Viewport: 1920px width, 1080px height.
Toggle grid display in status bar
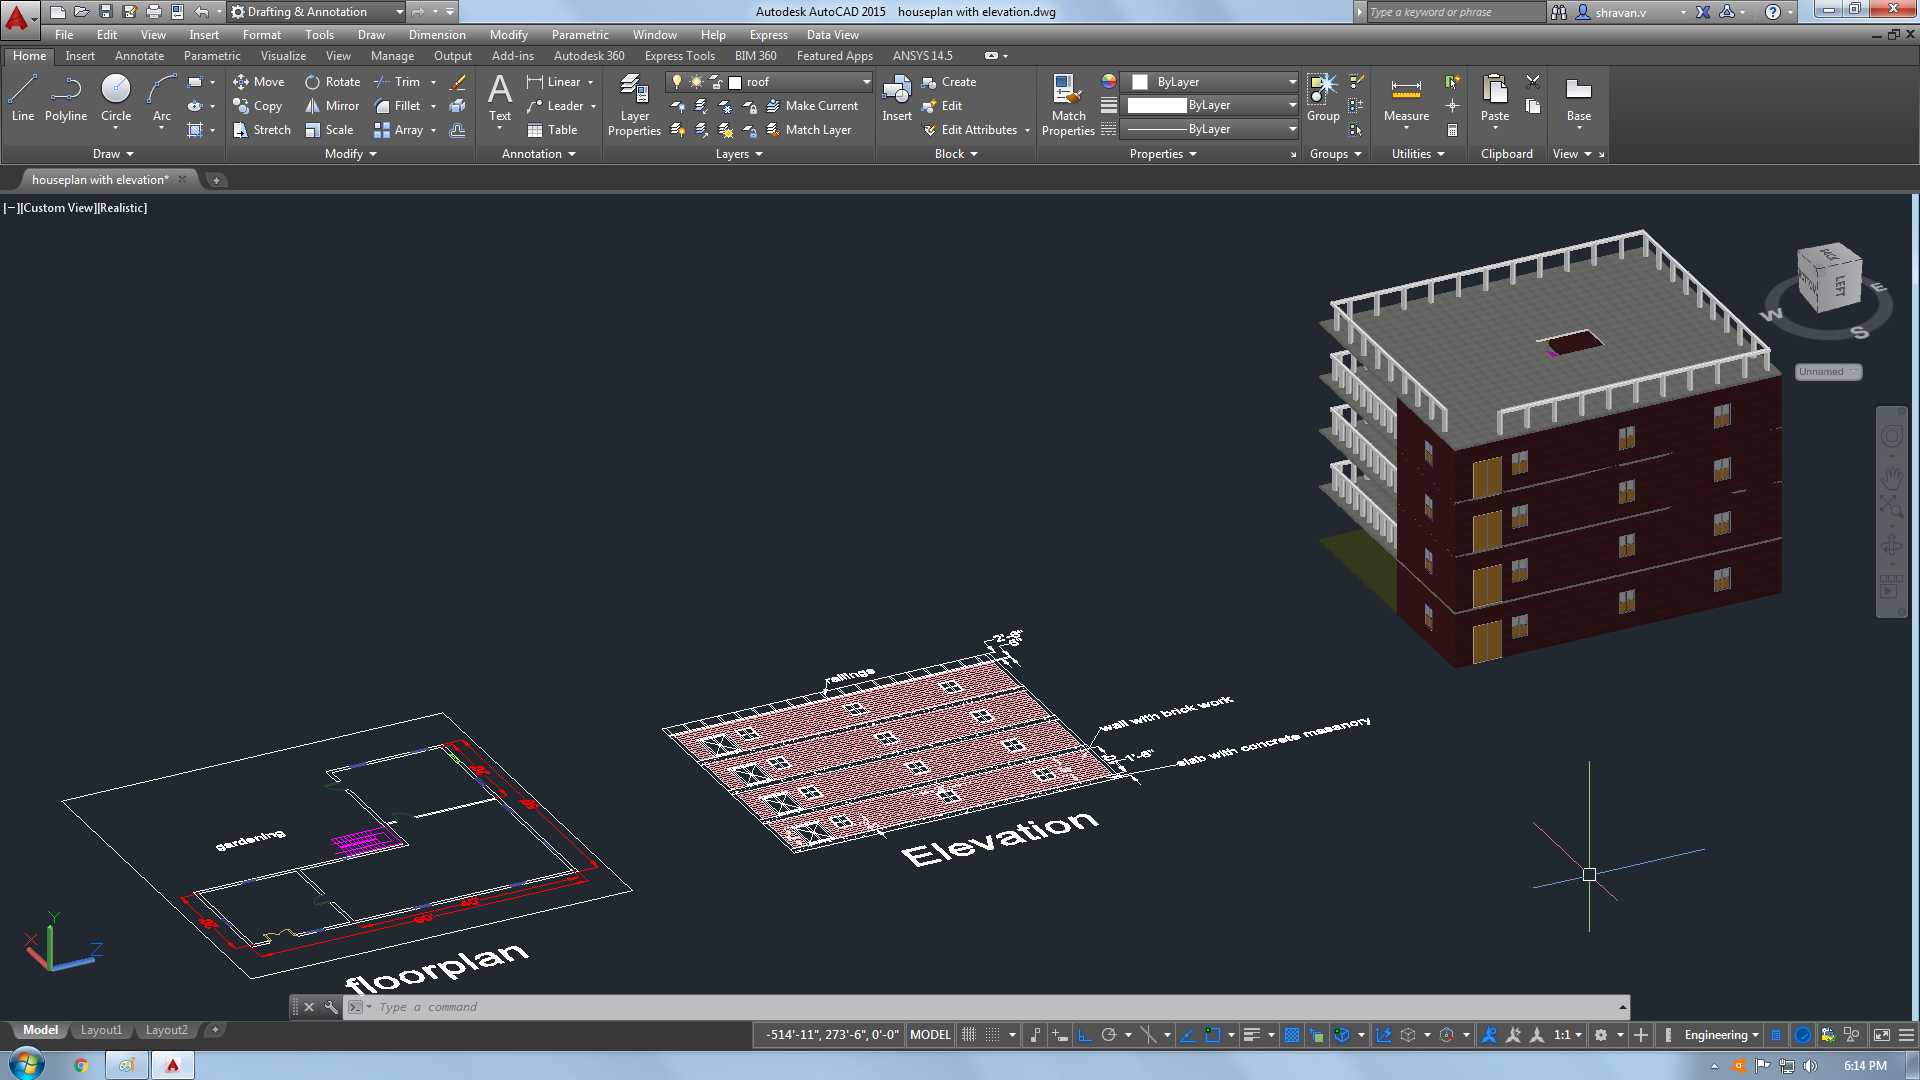968,1035
